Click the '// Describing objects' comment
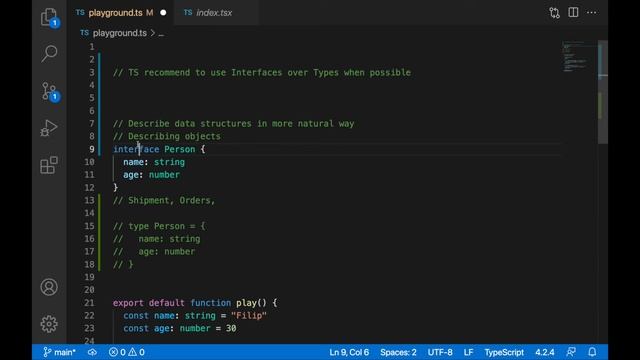The image size is (640, 360). [x=167, y=136]
